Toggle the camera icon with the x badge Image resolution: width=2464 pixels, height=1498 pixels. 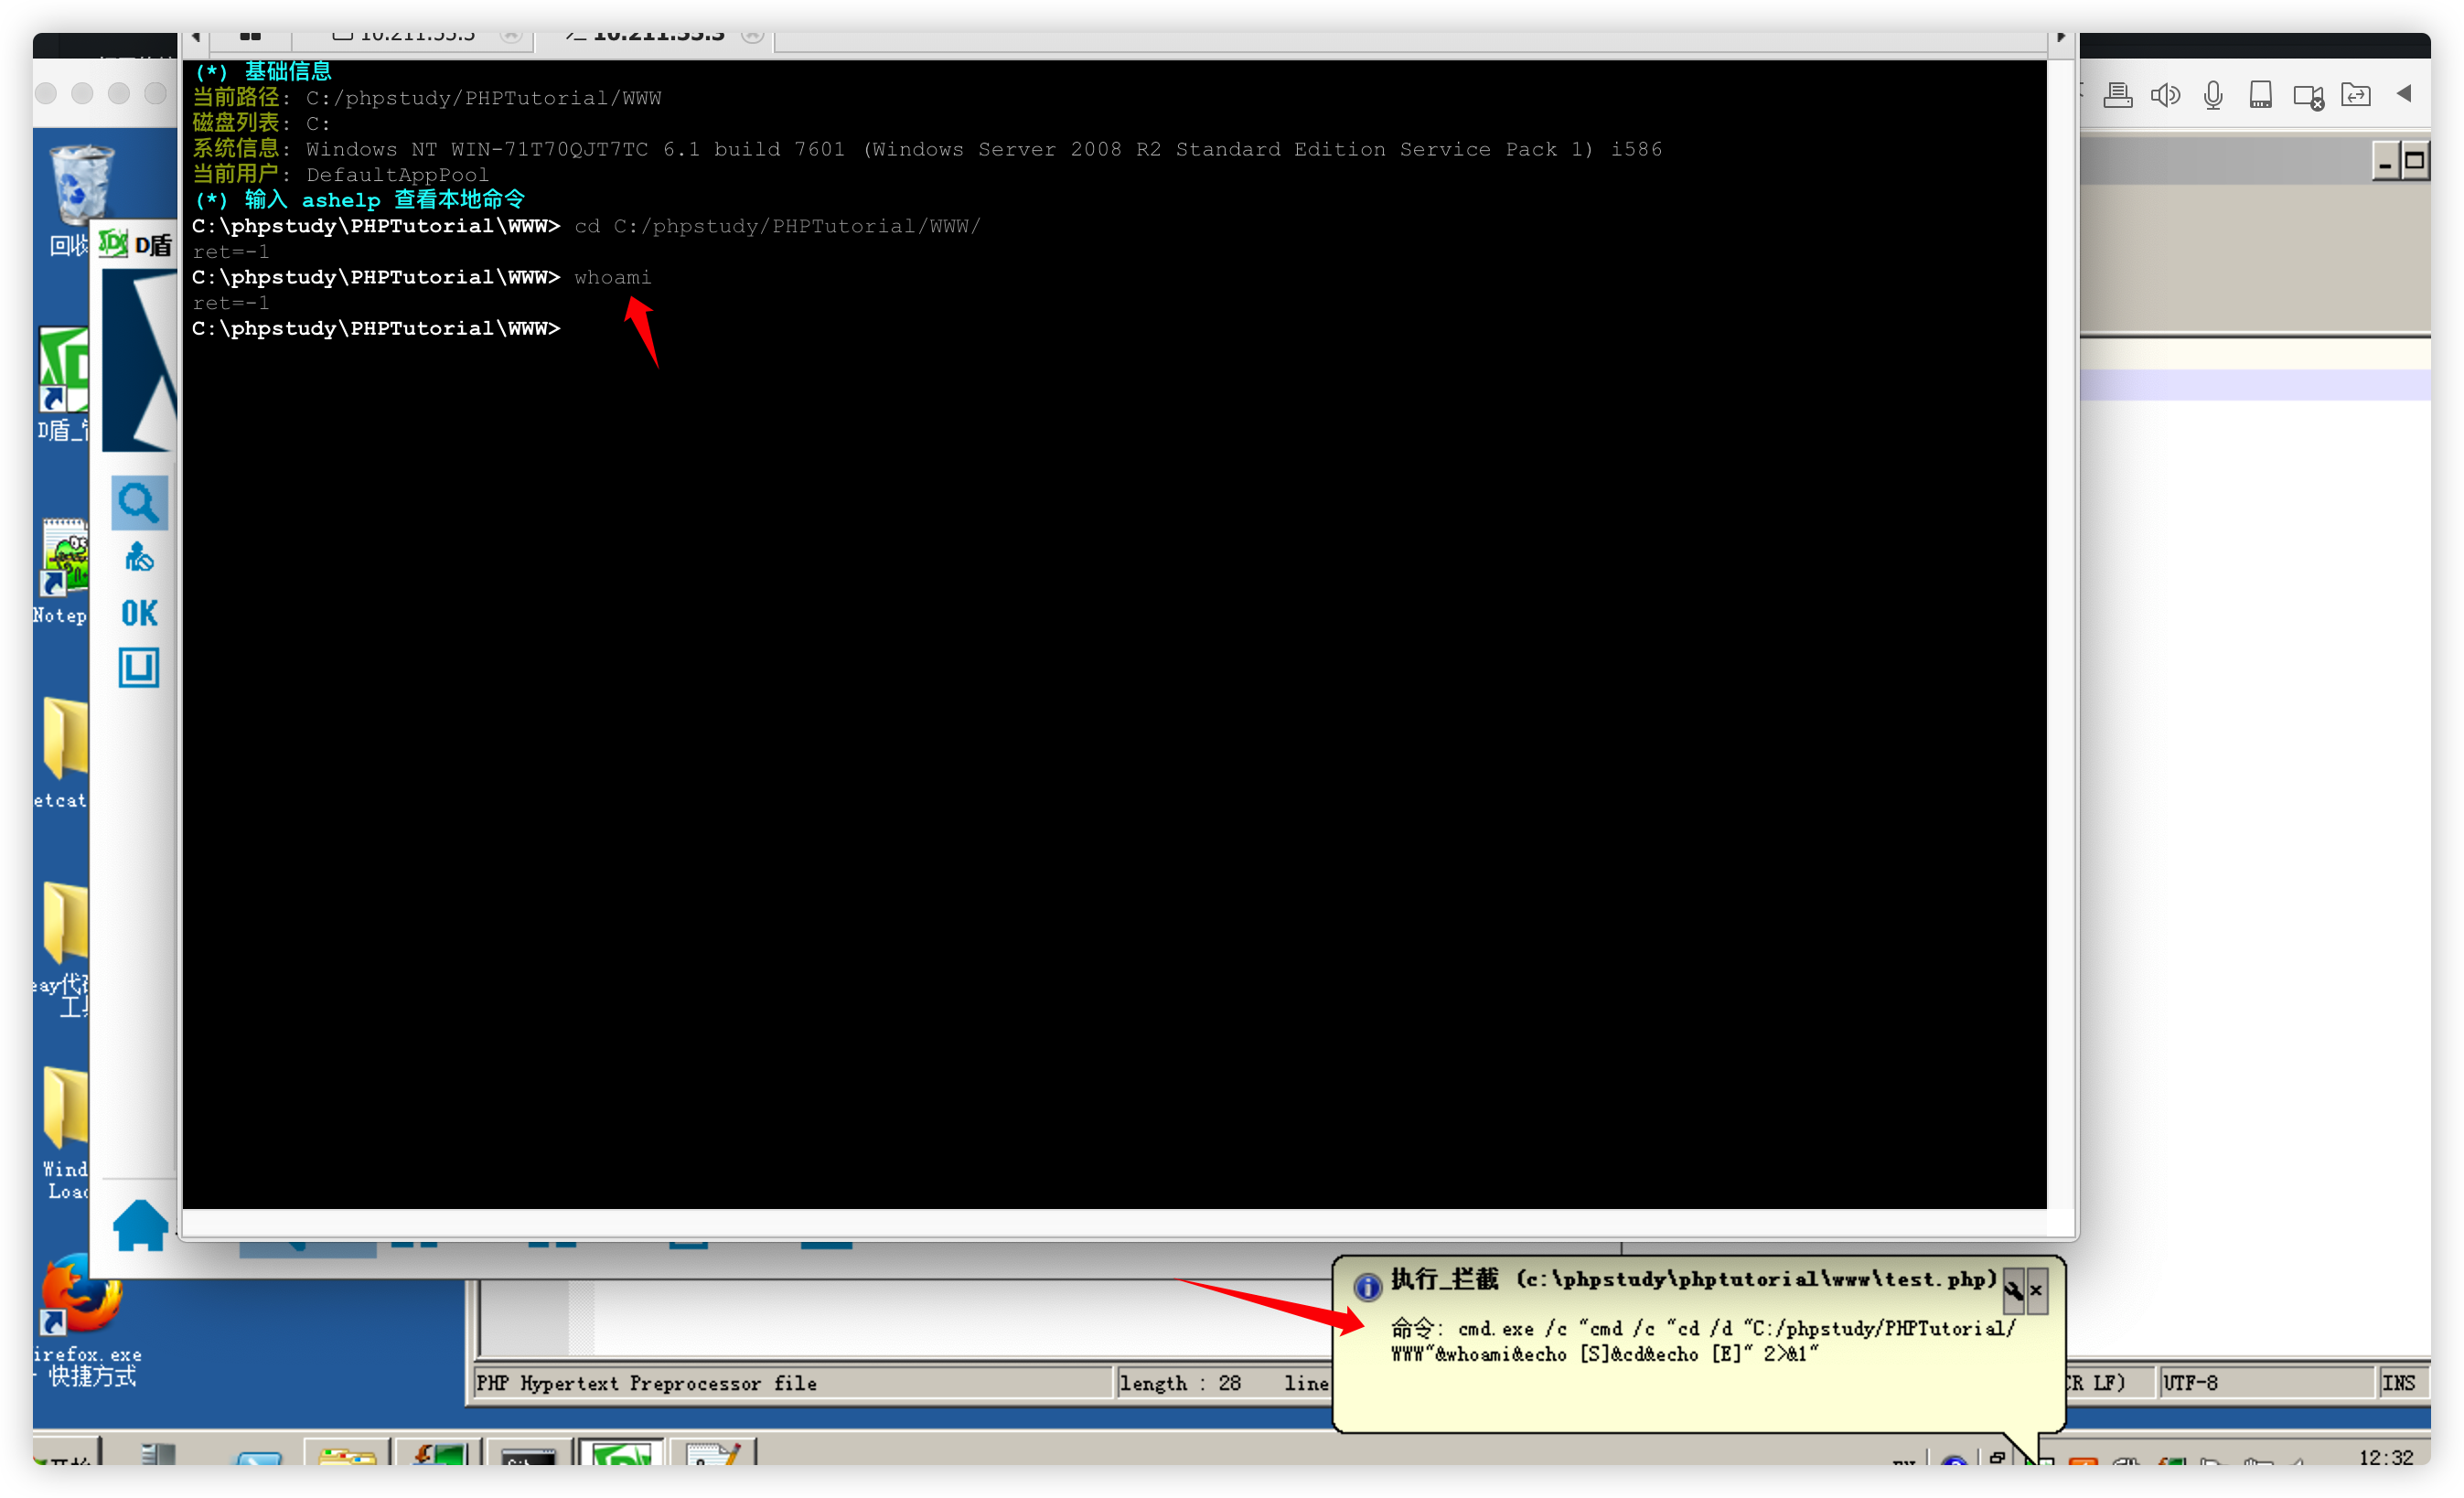point(2308,97)
